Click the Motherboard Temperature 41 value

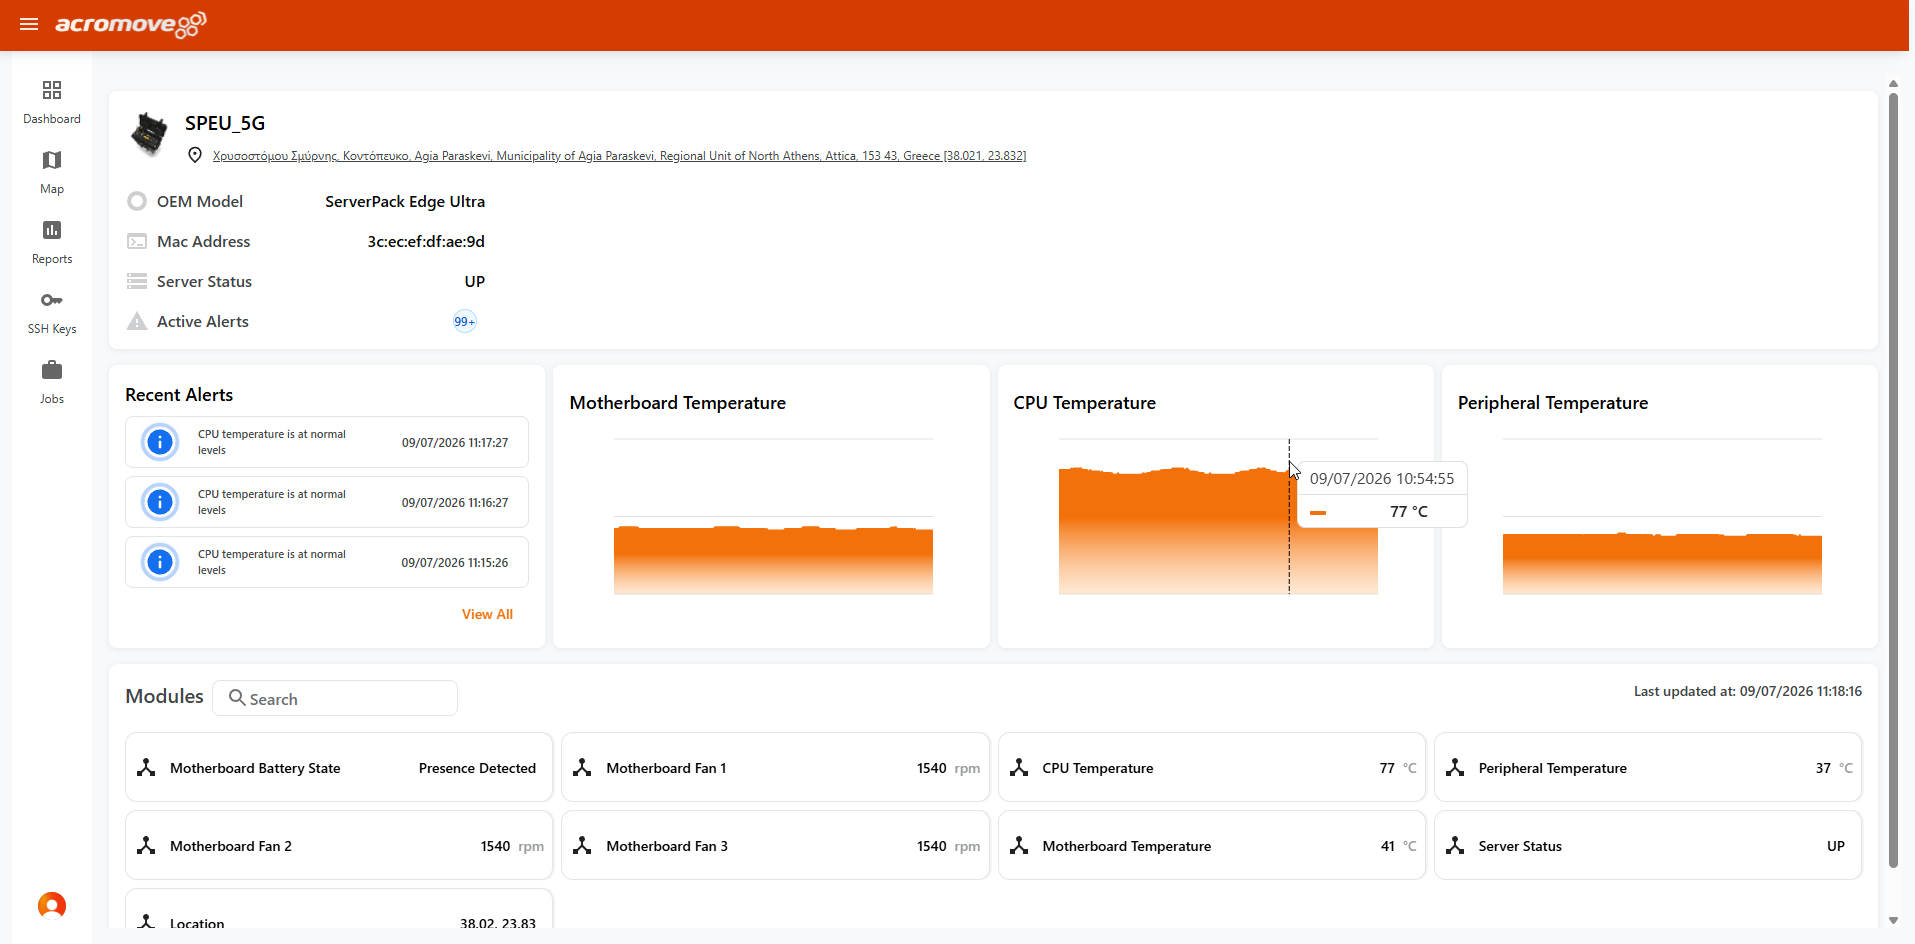1388,846
